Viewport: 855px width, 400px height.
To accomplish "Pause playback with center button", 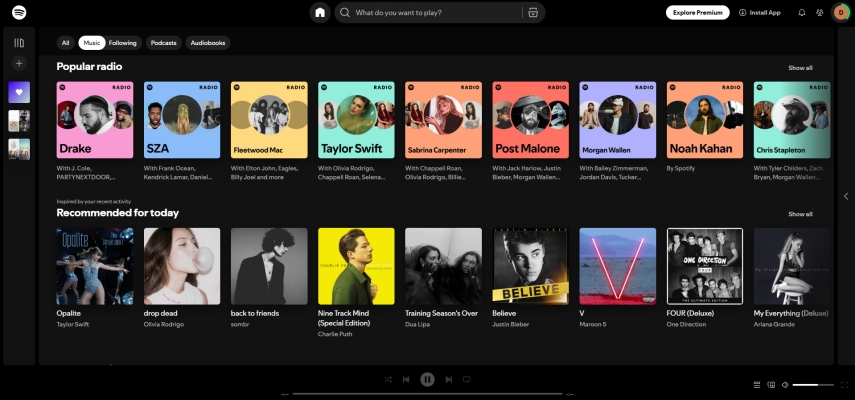I will (428, 379).
